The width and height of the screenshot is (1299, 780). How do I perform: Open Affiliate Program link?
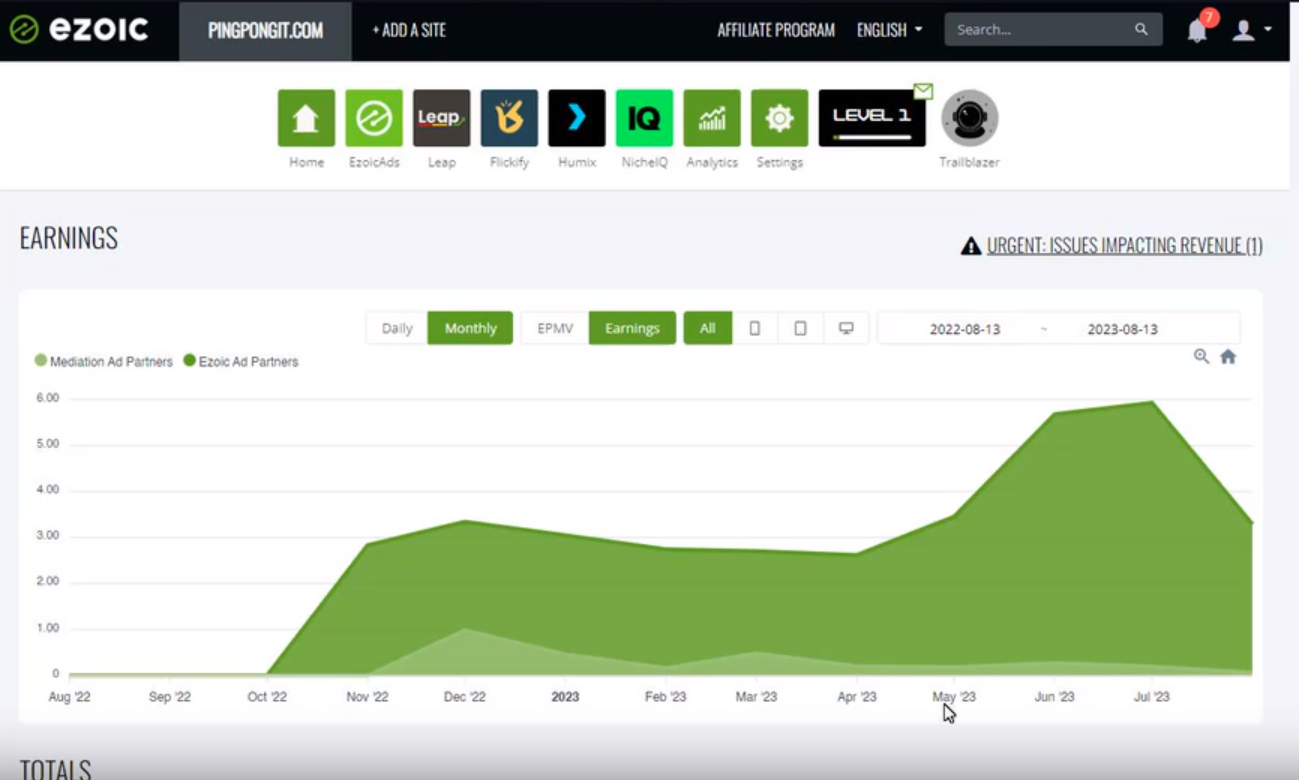click(776, 30)
